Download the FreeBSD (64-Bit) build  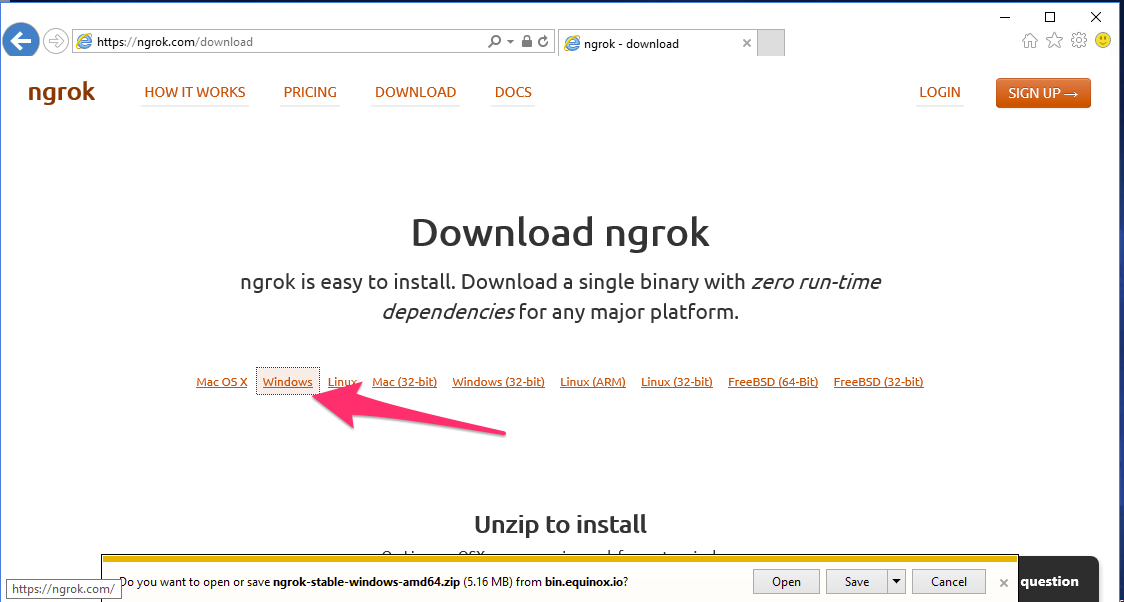(x=773, y=382)
